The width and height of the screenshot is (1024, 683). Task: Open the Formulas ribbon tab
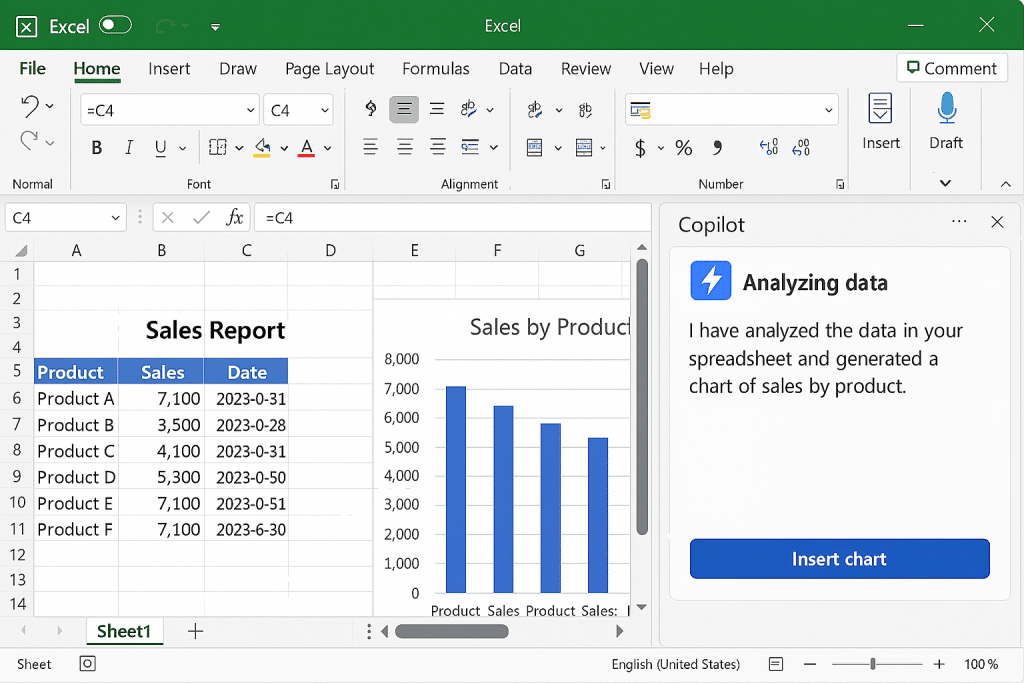pos(435,68)
